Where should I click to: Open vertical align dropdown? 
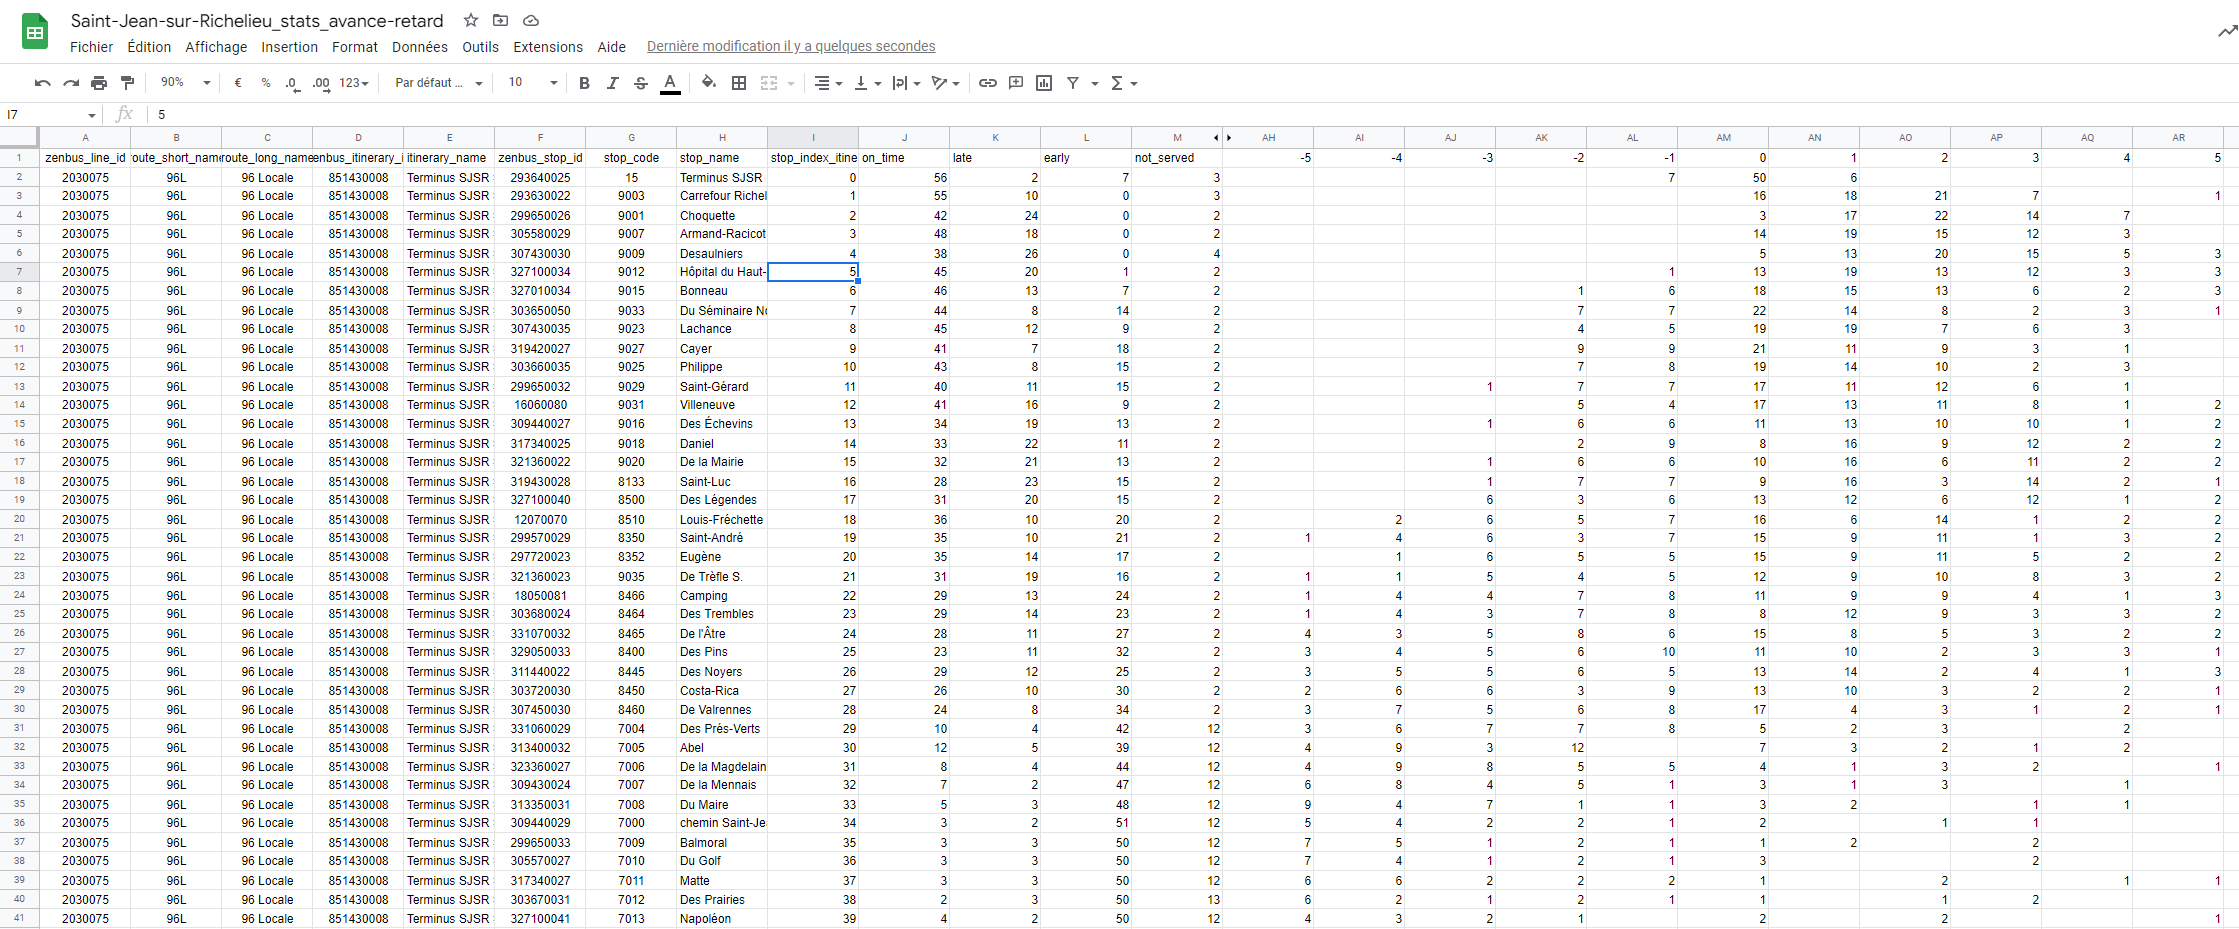867,83
